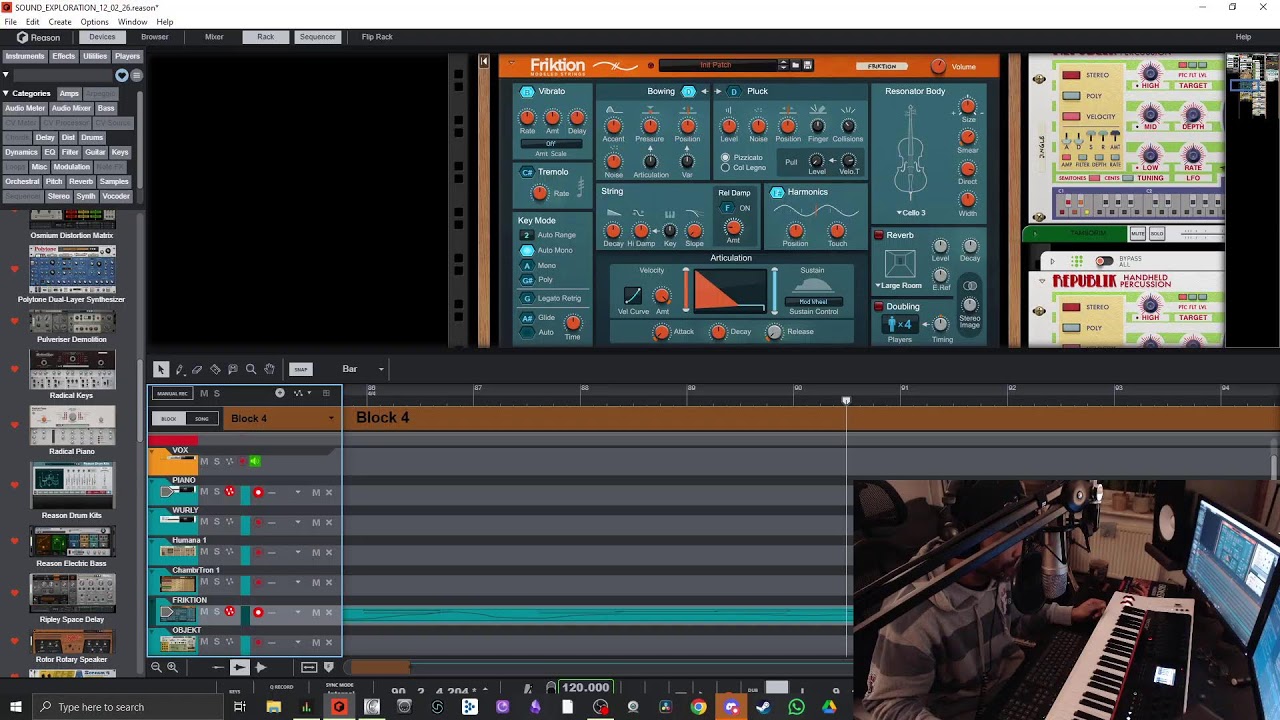Open Windows Start menu
The image size is (1280, 720).
tap(16, 707)
